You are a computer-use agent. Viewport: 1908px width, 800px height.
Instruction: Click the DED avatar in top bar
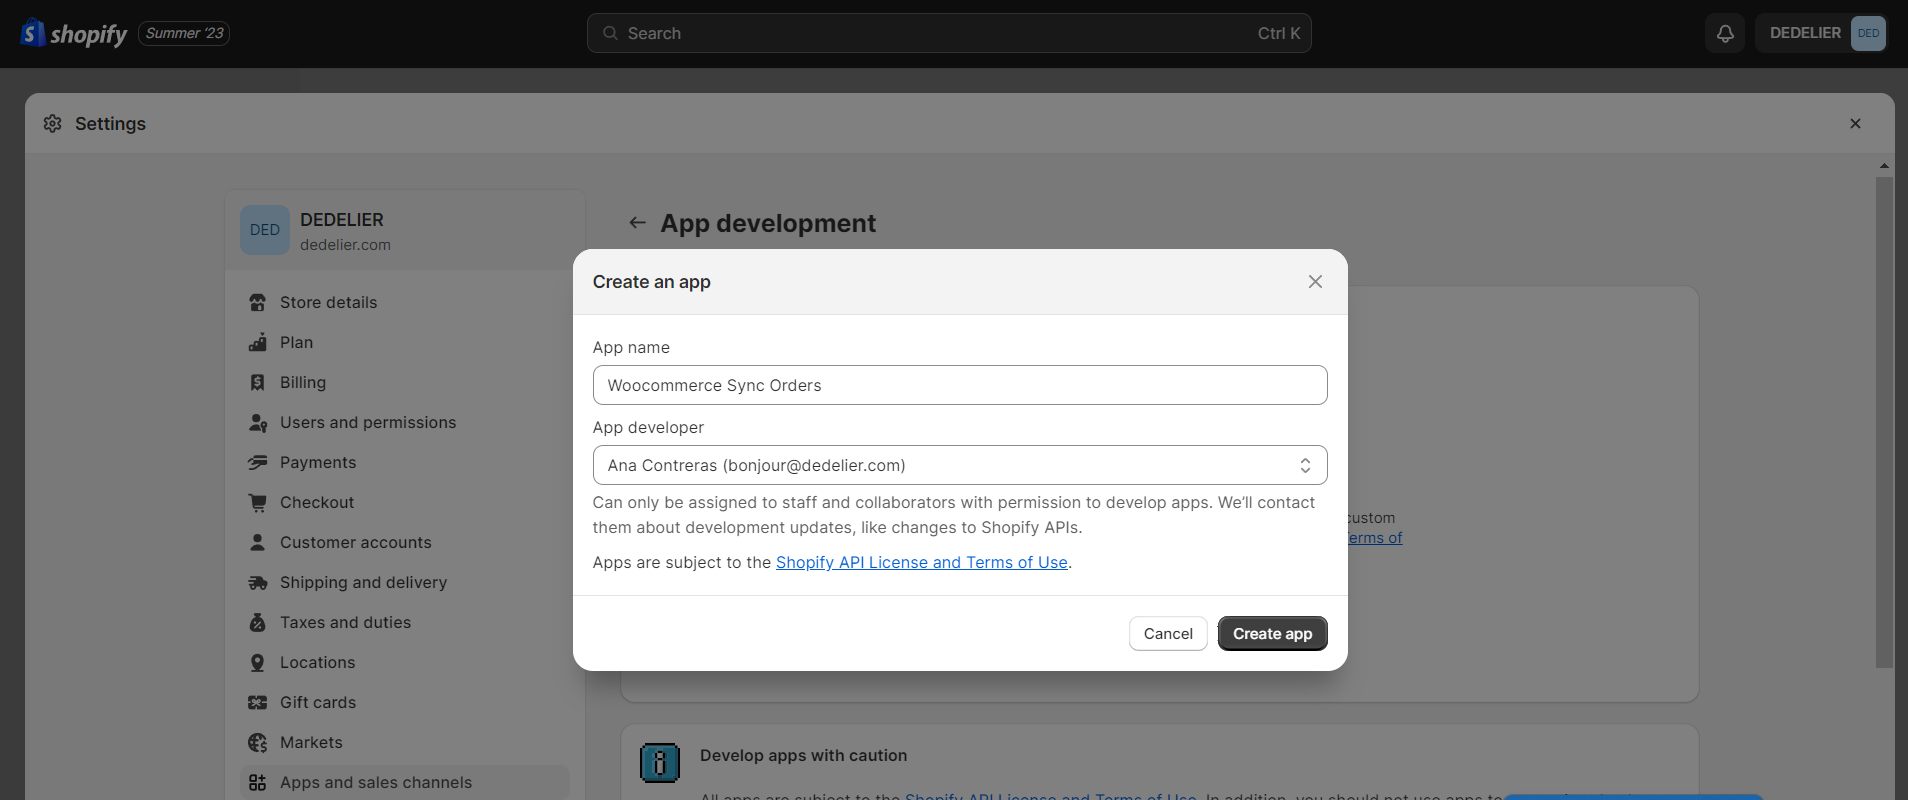[x=1868, y=33]
